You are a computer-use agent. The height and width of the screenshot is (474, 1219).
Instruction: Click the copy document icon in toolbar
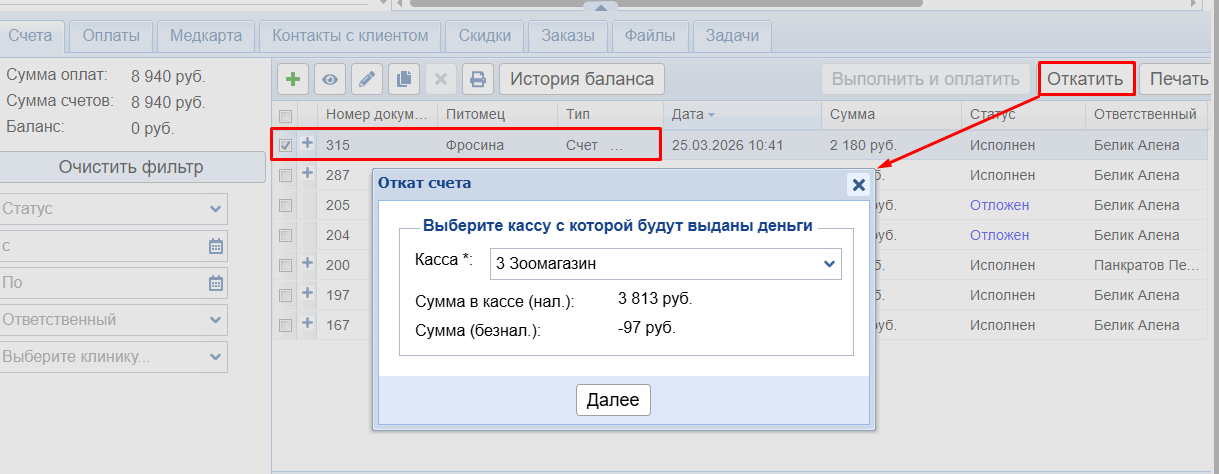pos(404,79)
